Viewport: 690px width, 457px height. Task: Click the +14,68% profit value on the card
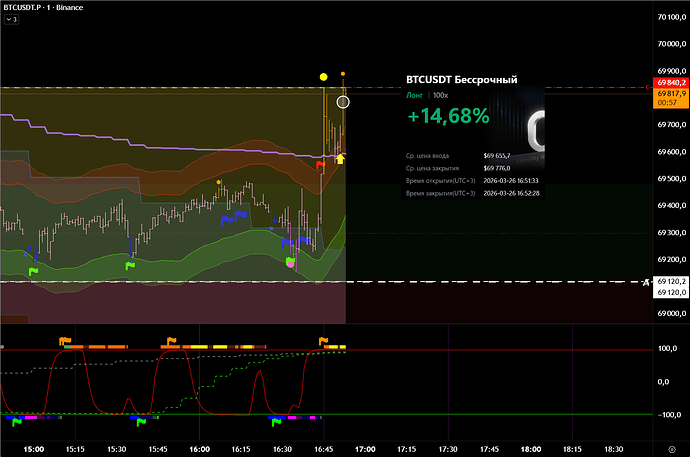coord(448,117)
